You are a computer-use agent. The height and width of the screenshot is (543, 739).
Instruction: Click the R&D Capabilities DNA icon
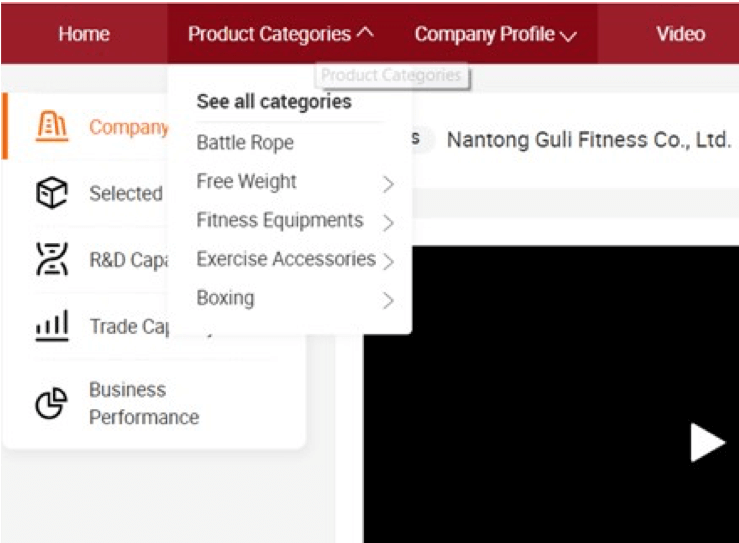pos(52,259)
